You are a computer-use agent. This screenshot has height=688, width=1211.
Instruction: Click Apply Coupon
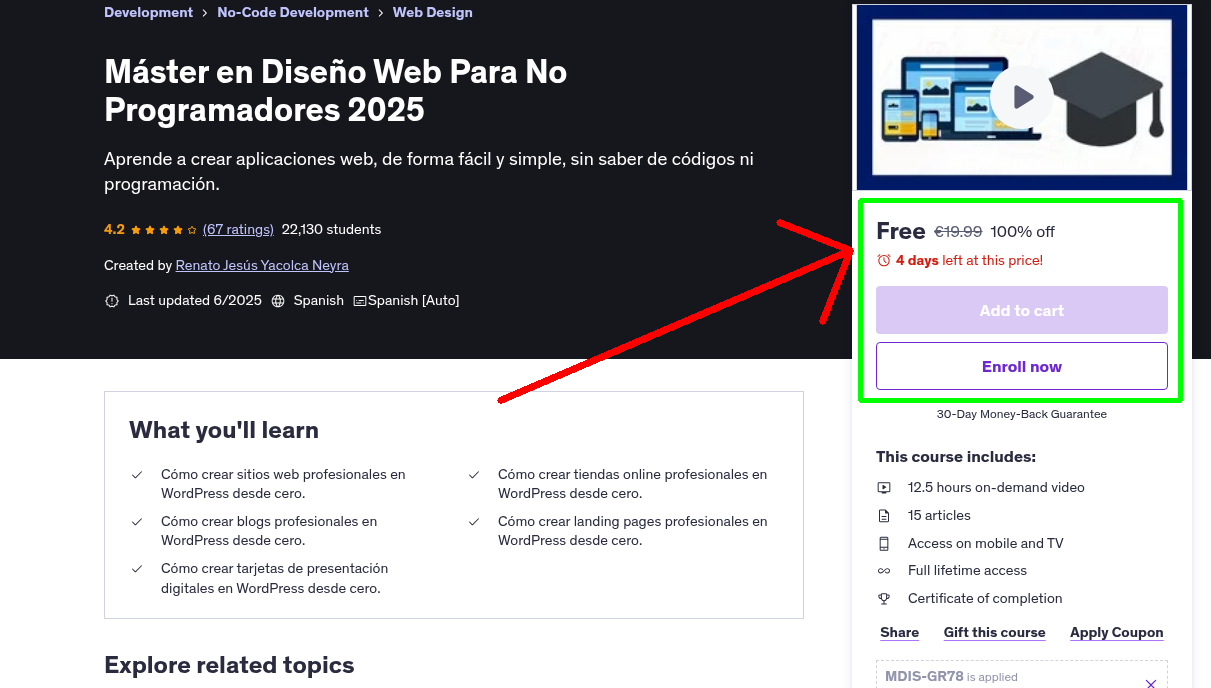pyautogui.click(x=1116, y=632)
